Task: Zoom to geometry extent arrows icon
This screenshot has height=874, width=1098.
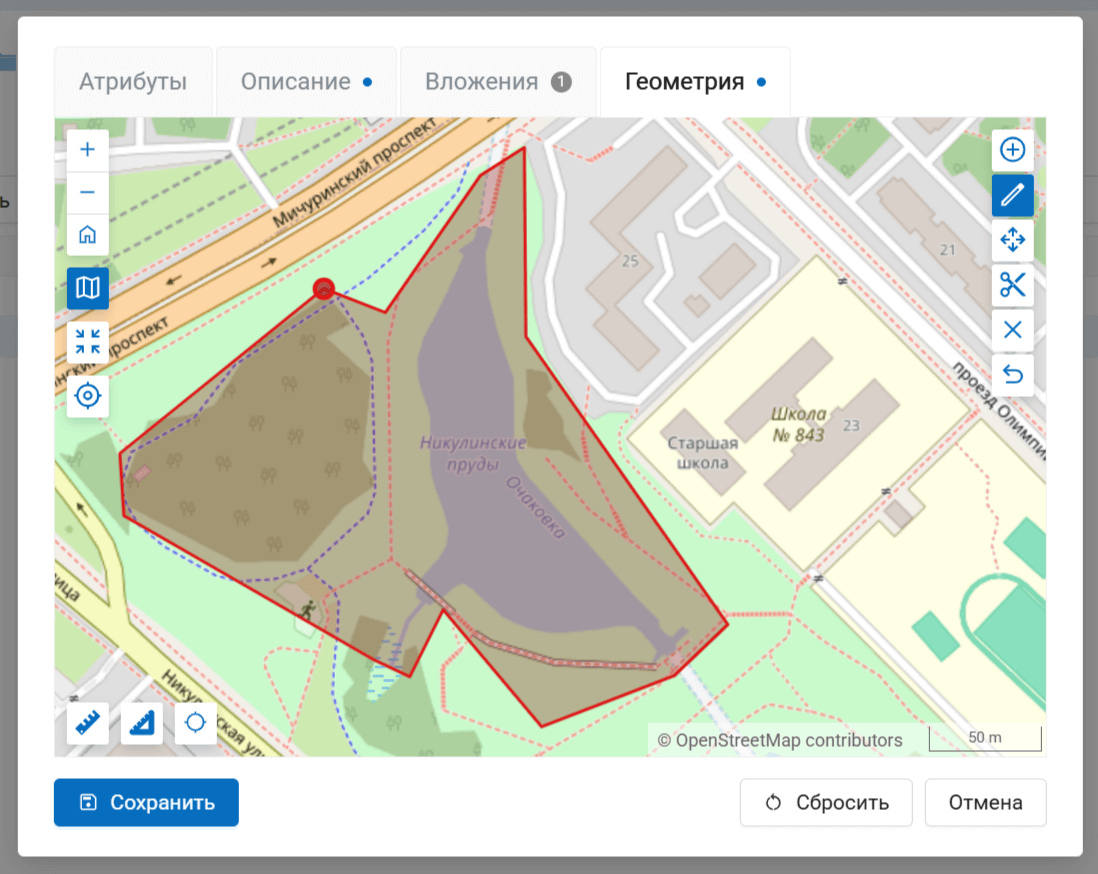Action: (x=88, y=342)
